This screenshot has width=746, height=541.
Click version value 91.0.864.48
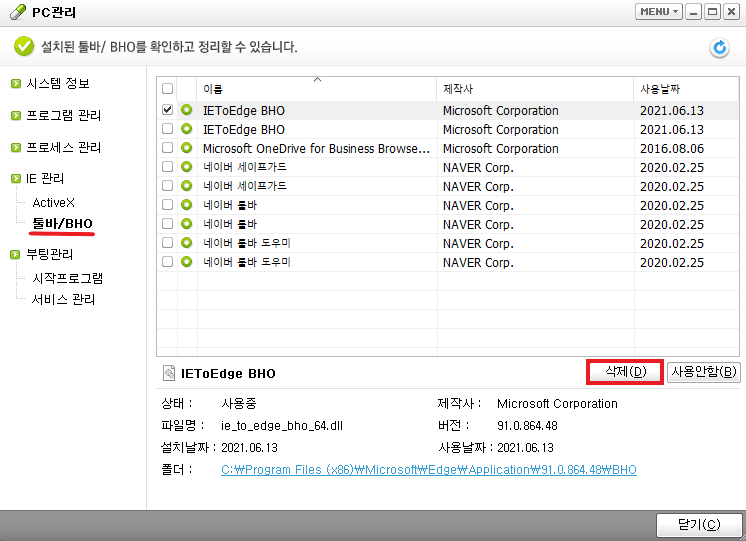coord(527,426)
